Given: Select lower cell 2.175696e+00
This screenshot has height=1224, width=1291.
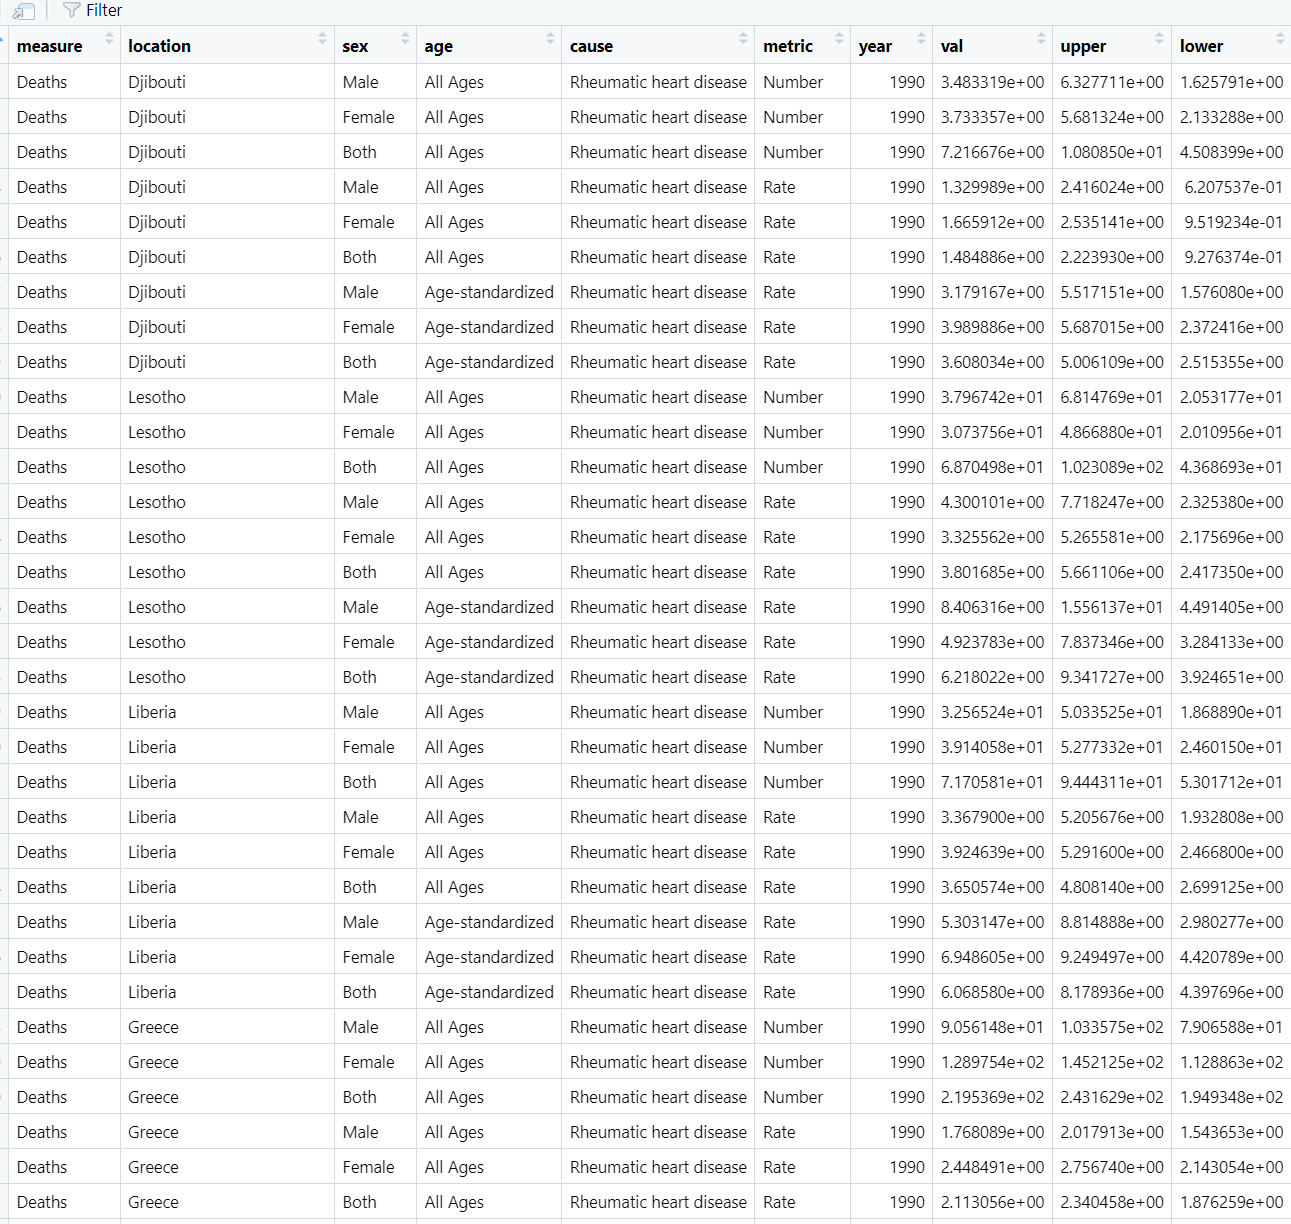Looking at the screenshot, I should [1231, 537].
